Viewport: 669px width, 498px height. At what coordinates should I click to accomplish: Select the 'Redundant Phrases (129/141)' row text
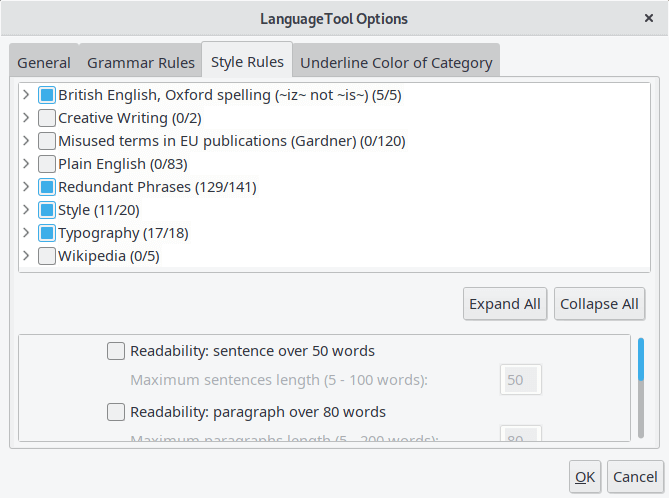tap(157, 187)
